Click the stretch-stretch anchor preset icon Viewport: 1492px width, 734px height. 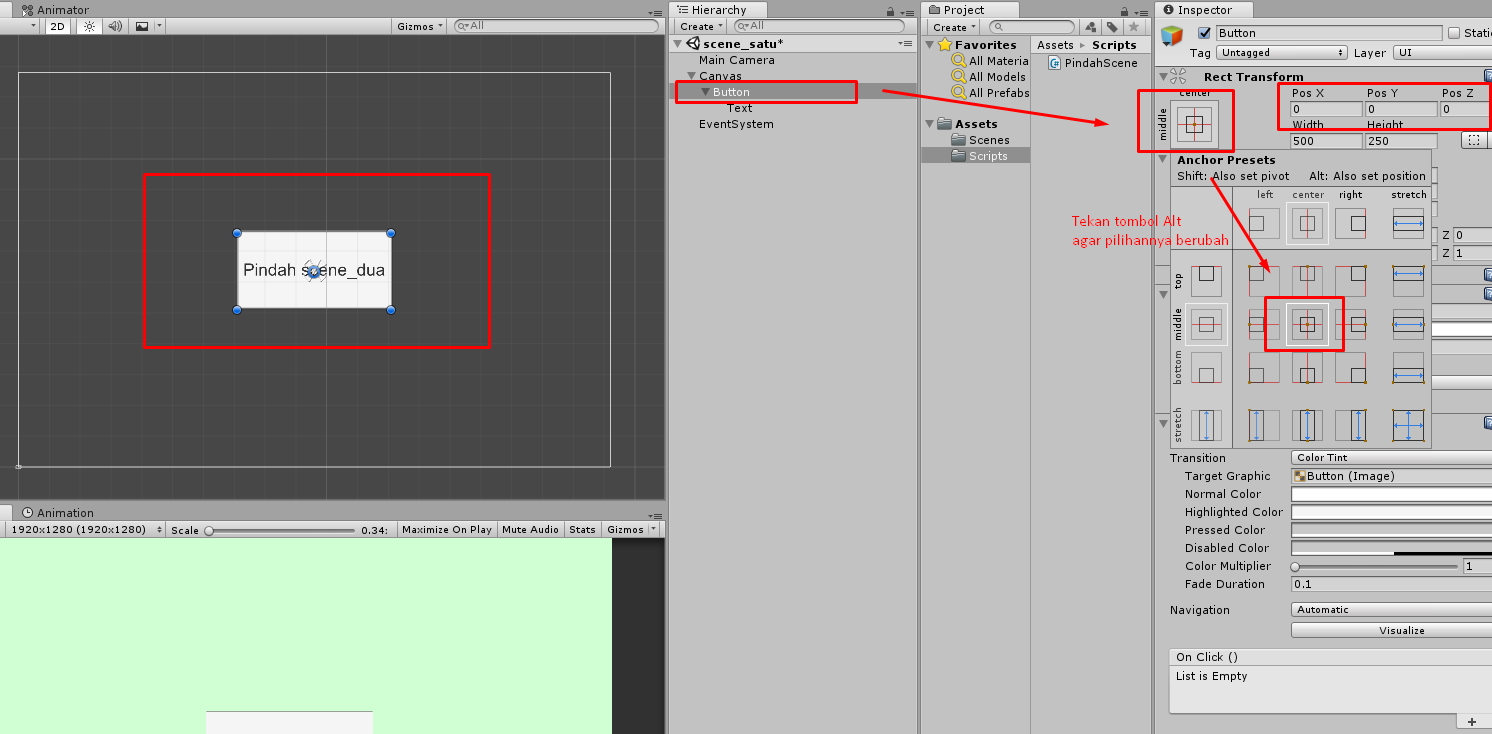click(x=1408, y=425)
